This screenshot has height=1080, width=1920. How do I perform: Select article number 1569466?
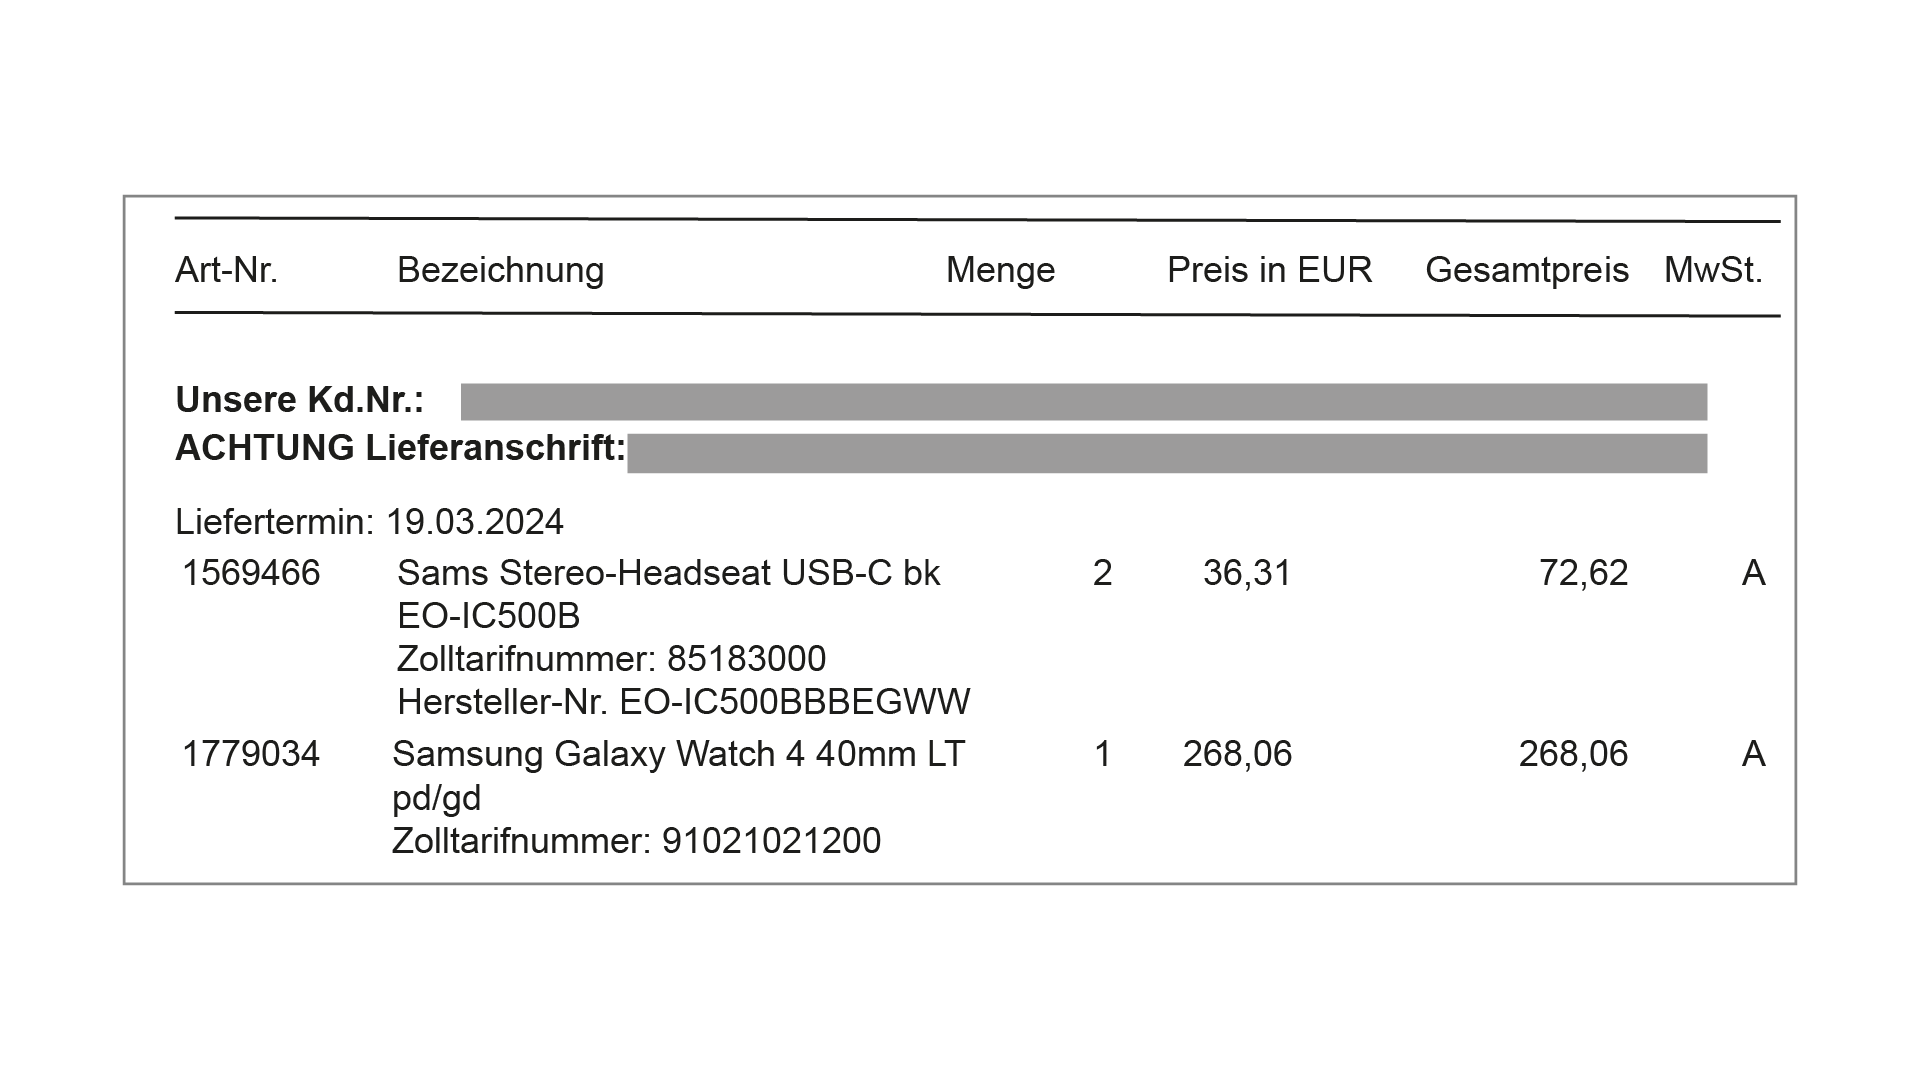coord(251,573)
